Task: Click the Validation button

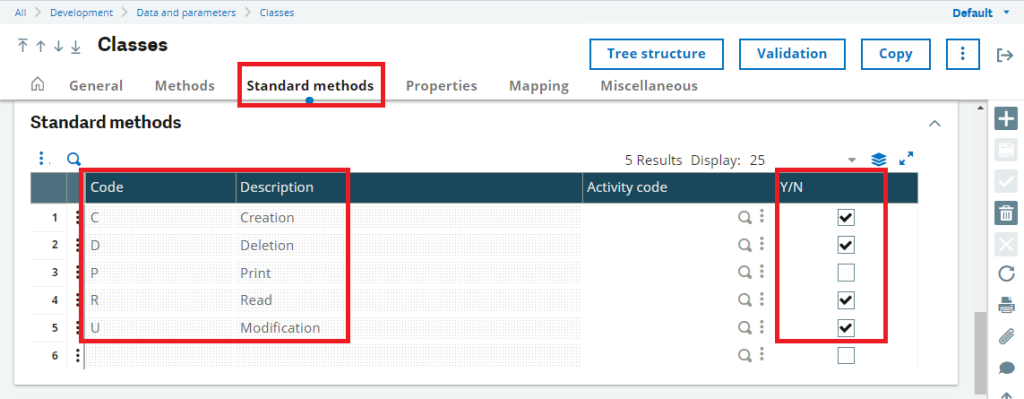Action: pyautogui.click(x=792, y=54)
